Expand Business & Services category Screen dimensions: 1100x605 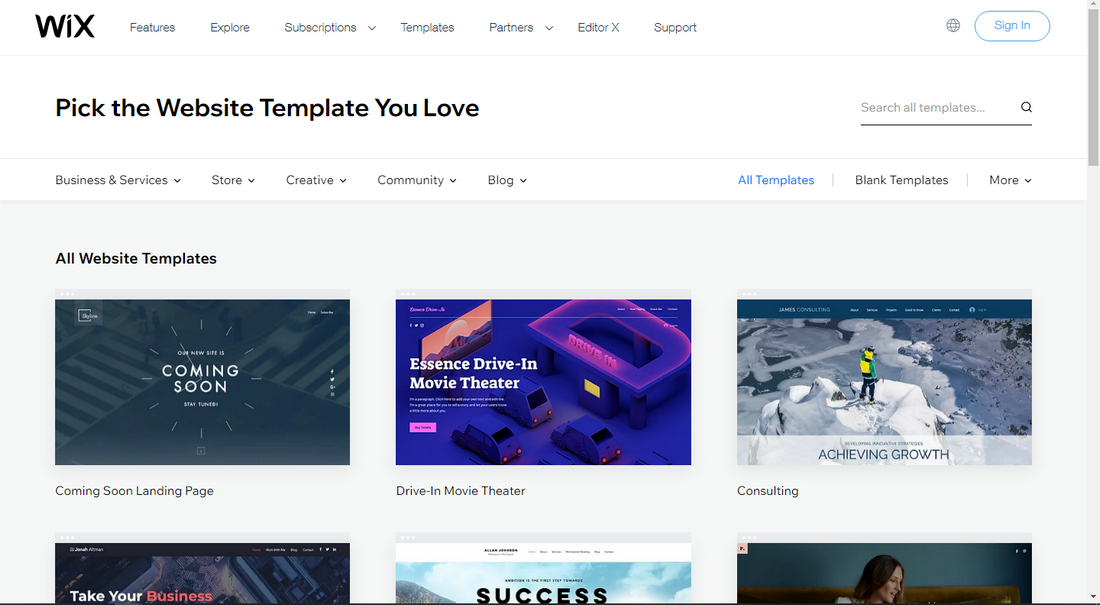(118, 180)
